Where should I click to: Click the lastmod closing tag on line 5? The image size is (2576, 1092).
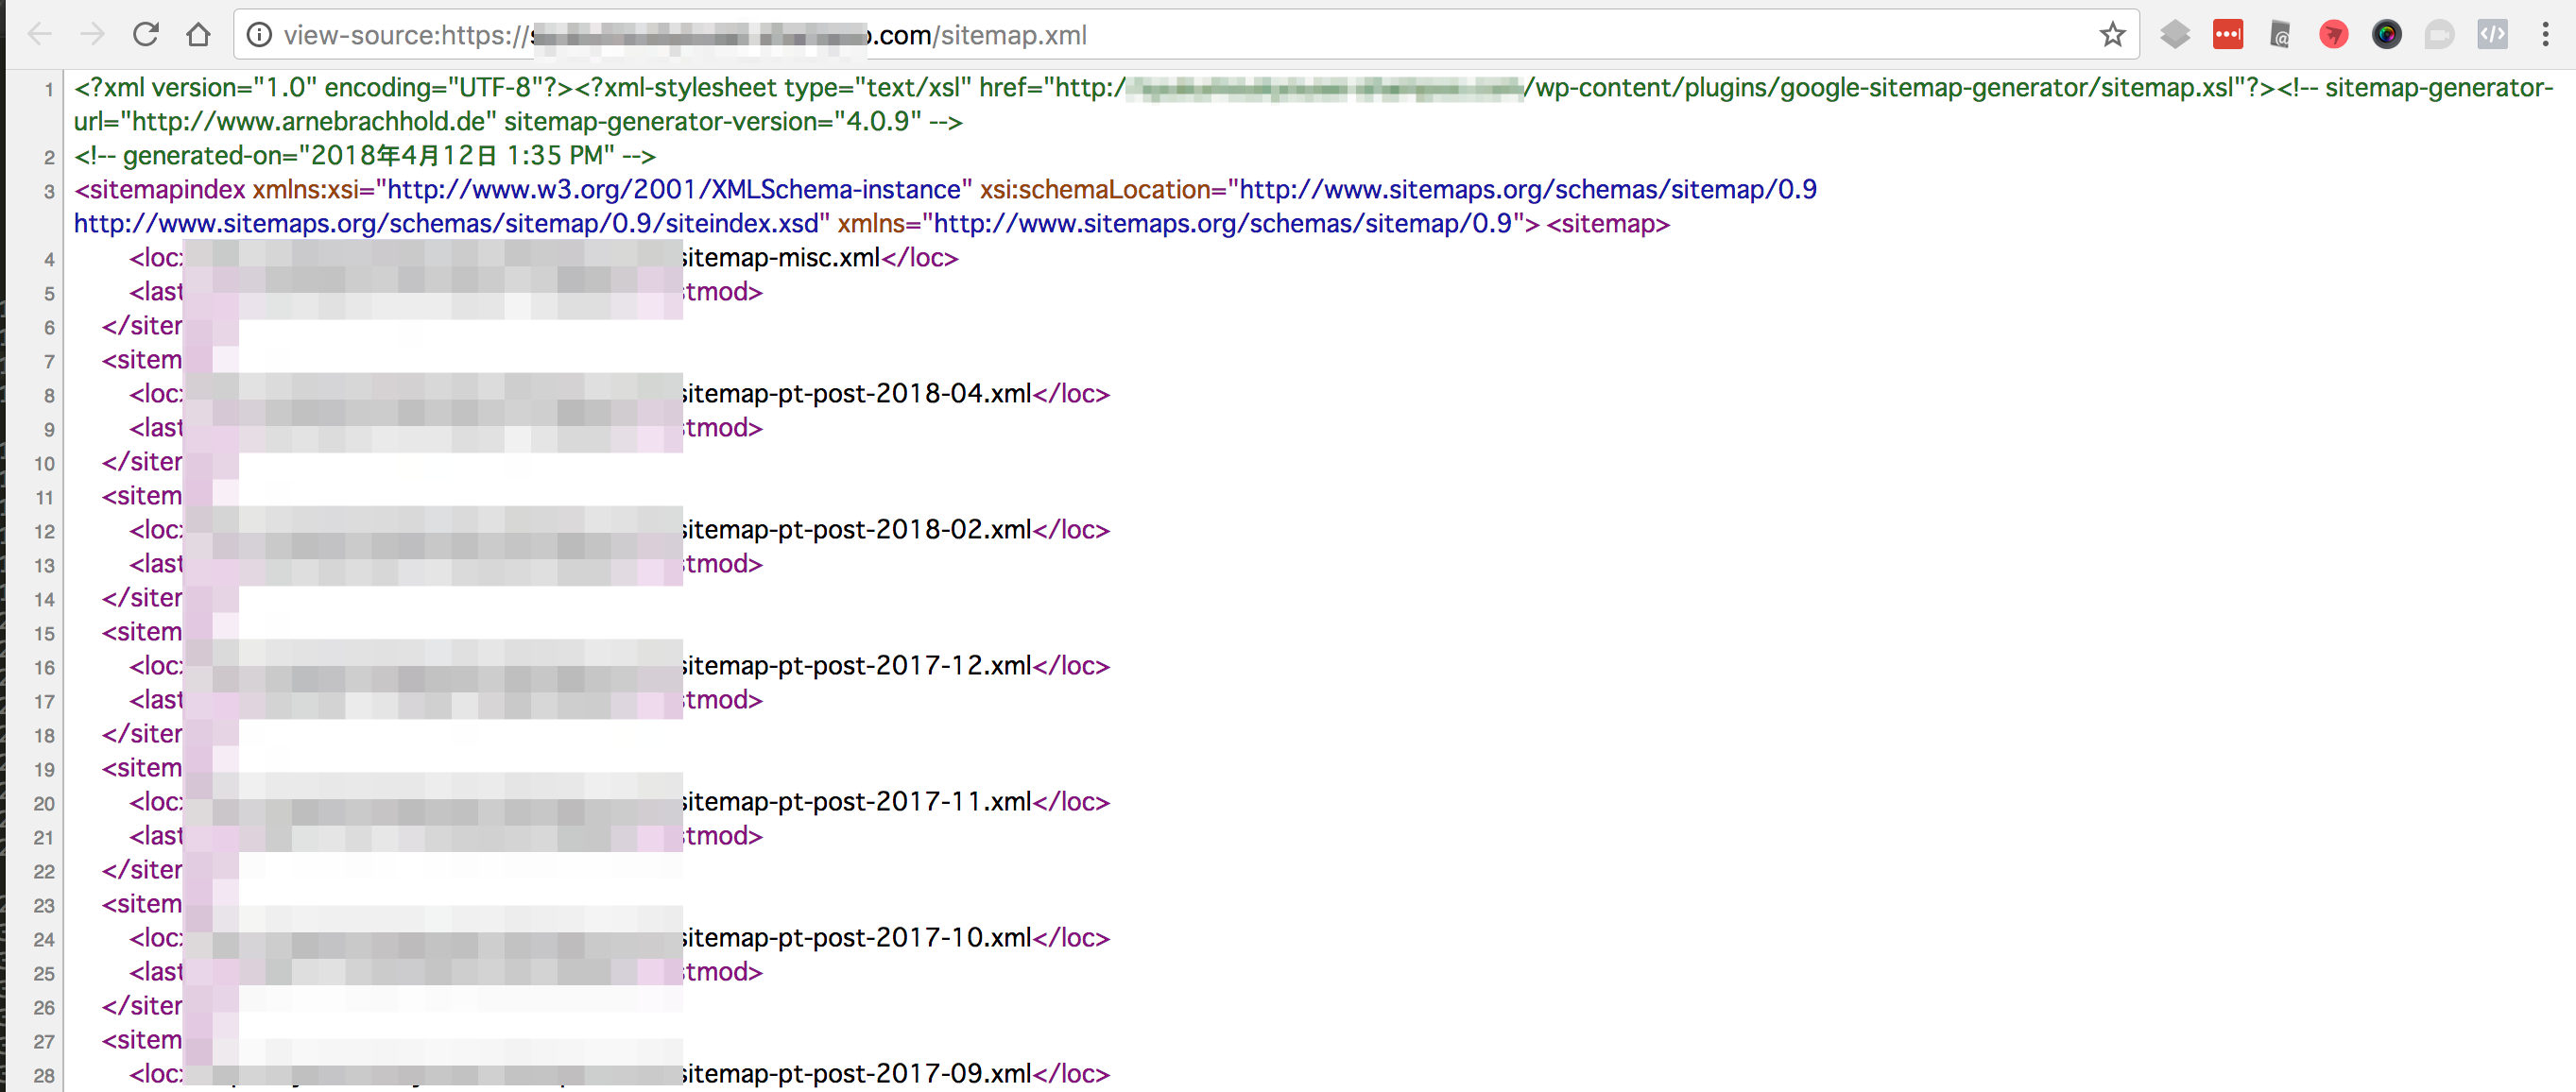(722, 292)
